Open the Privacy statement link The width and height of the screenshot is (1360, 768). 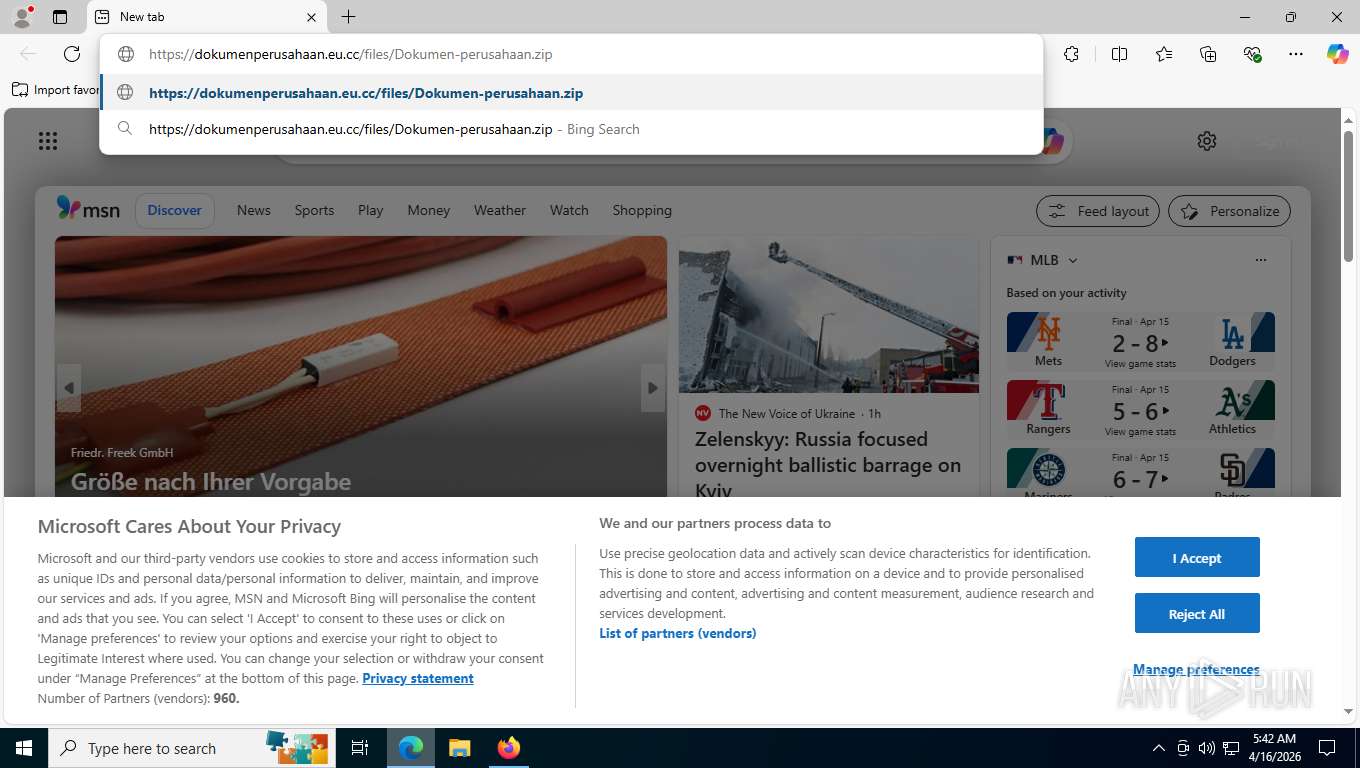click(x=418, y=678)
